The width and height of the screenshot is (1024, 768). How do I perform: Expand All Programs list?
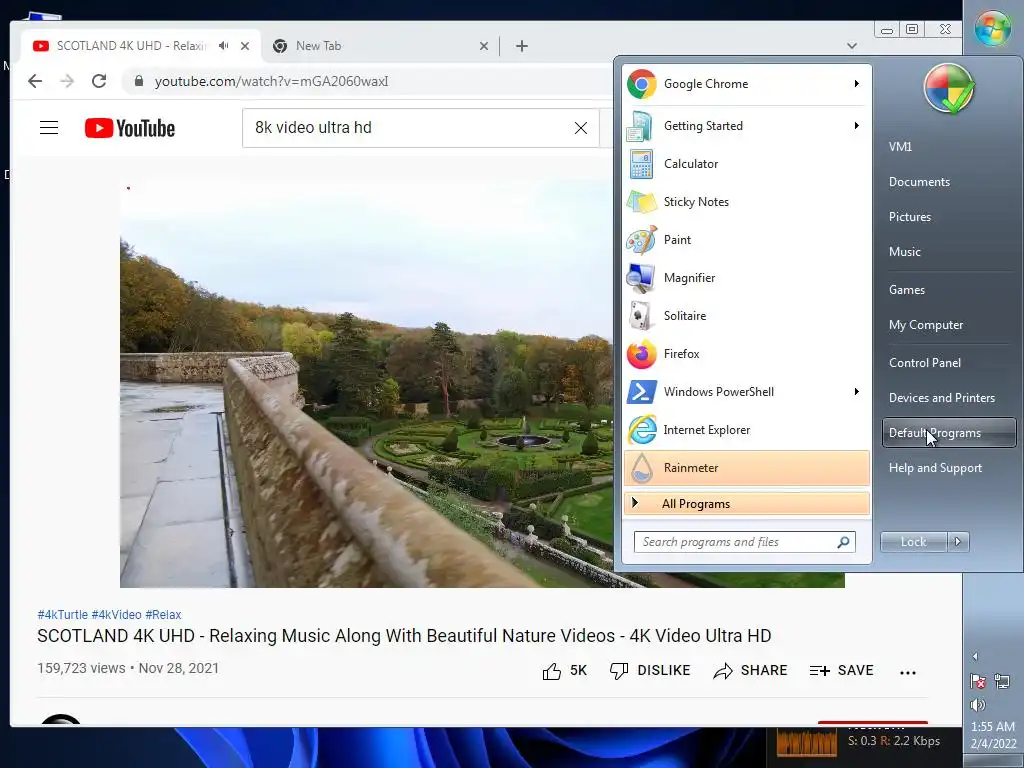746,504
